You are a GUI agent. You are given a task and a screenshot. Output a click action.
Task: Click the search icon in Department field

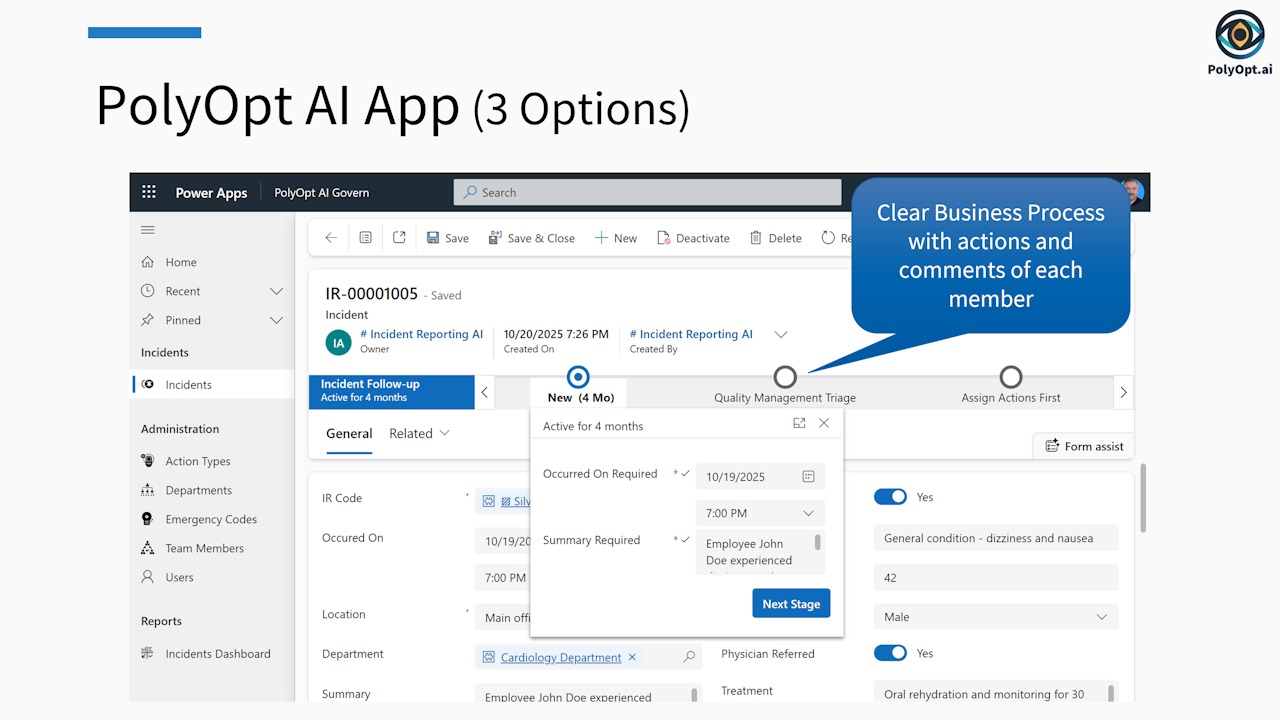pos(689,657)
